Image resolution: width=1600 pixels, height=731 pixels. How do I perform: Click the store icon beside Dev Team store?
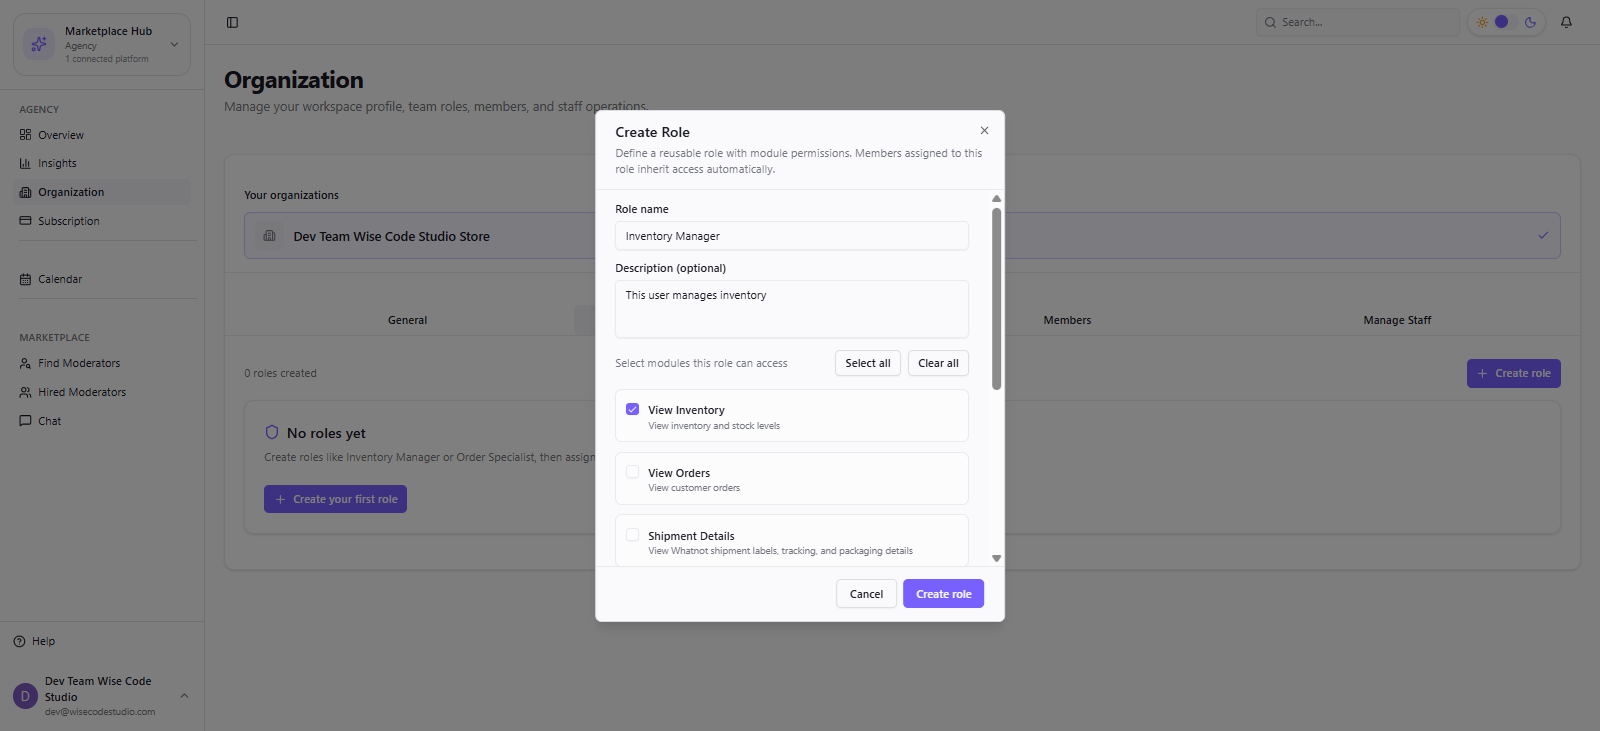269,236
